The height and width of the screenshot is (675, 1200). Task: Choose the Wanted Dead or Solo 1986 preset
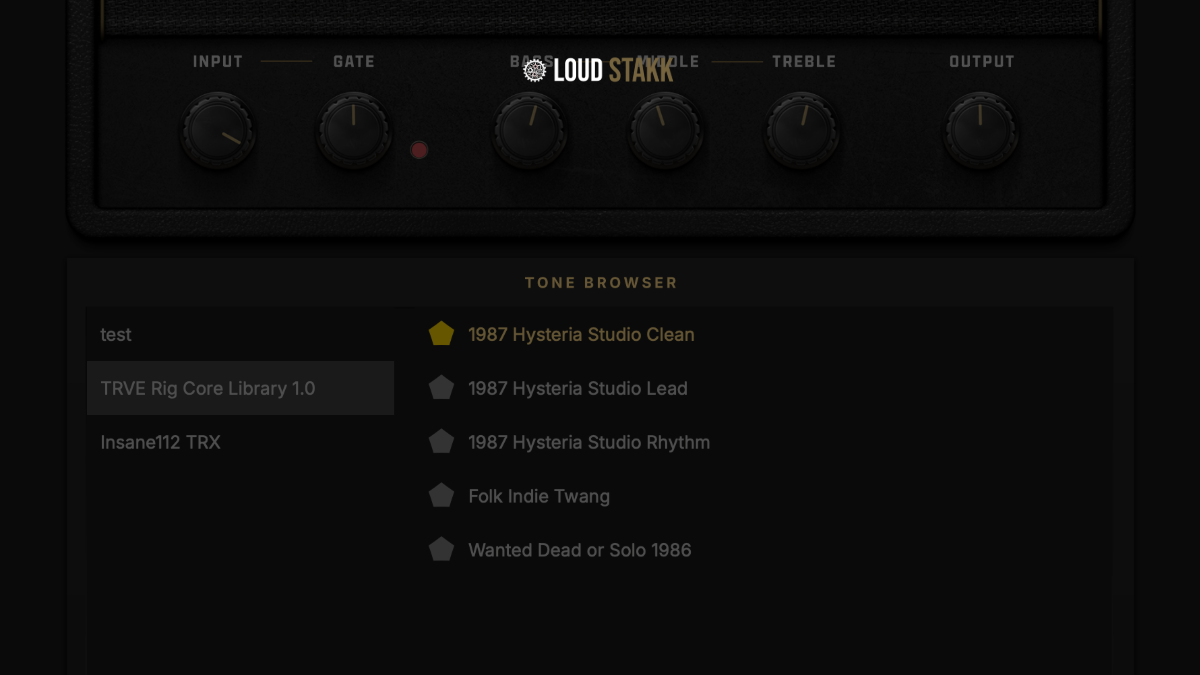pos(579,551)
